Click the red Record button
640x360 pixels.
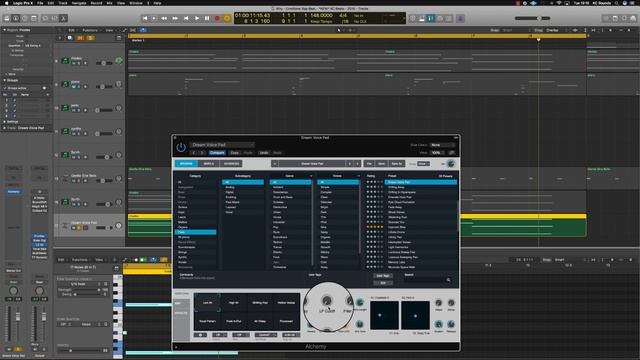coord(217,18)
